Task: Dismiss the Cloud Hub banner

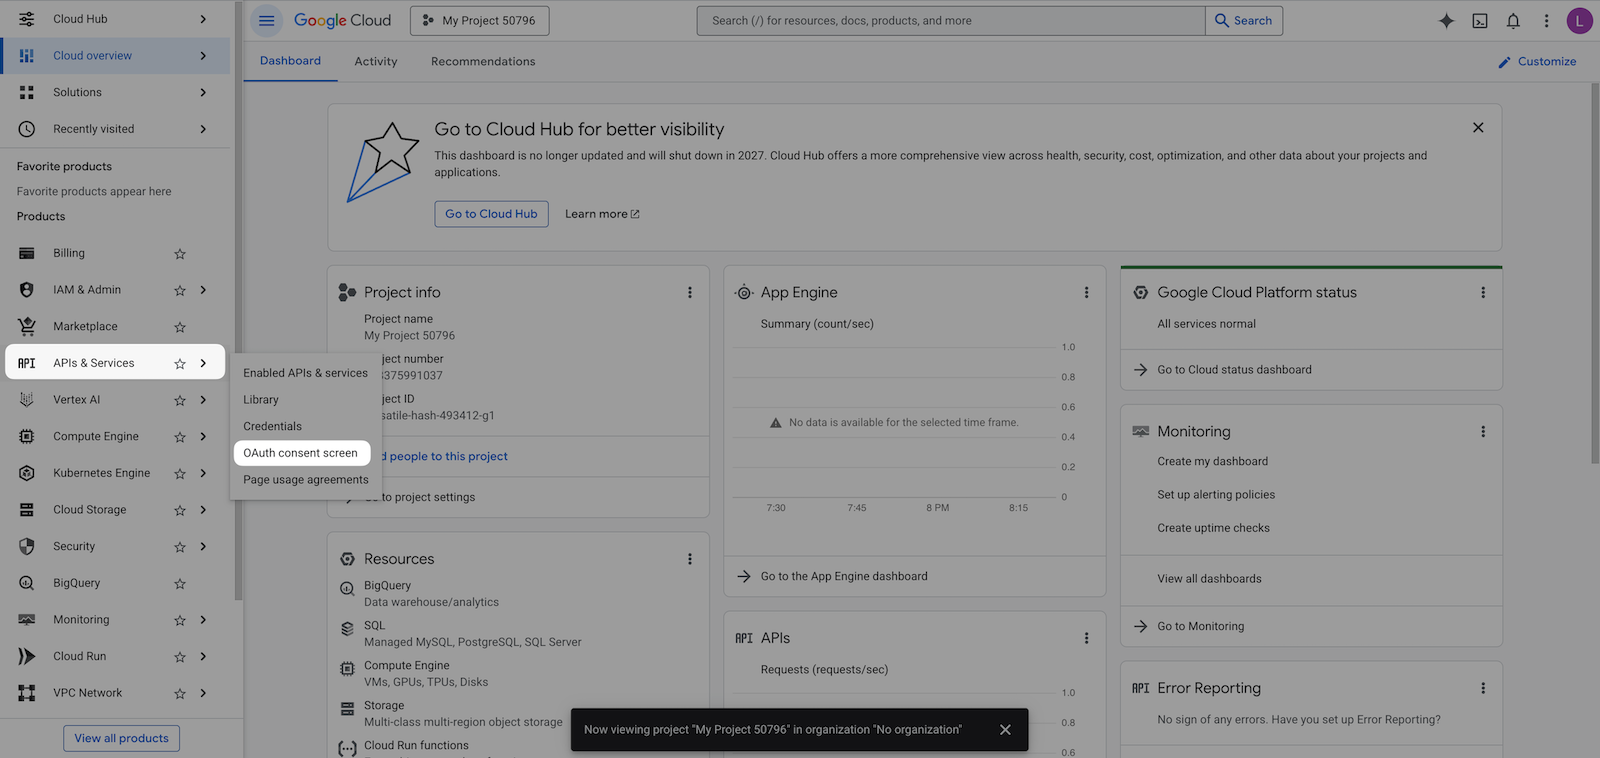Action: pos(1478,128)
